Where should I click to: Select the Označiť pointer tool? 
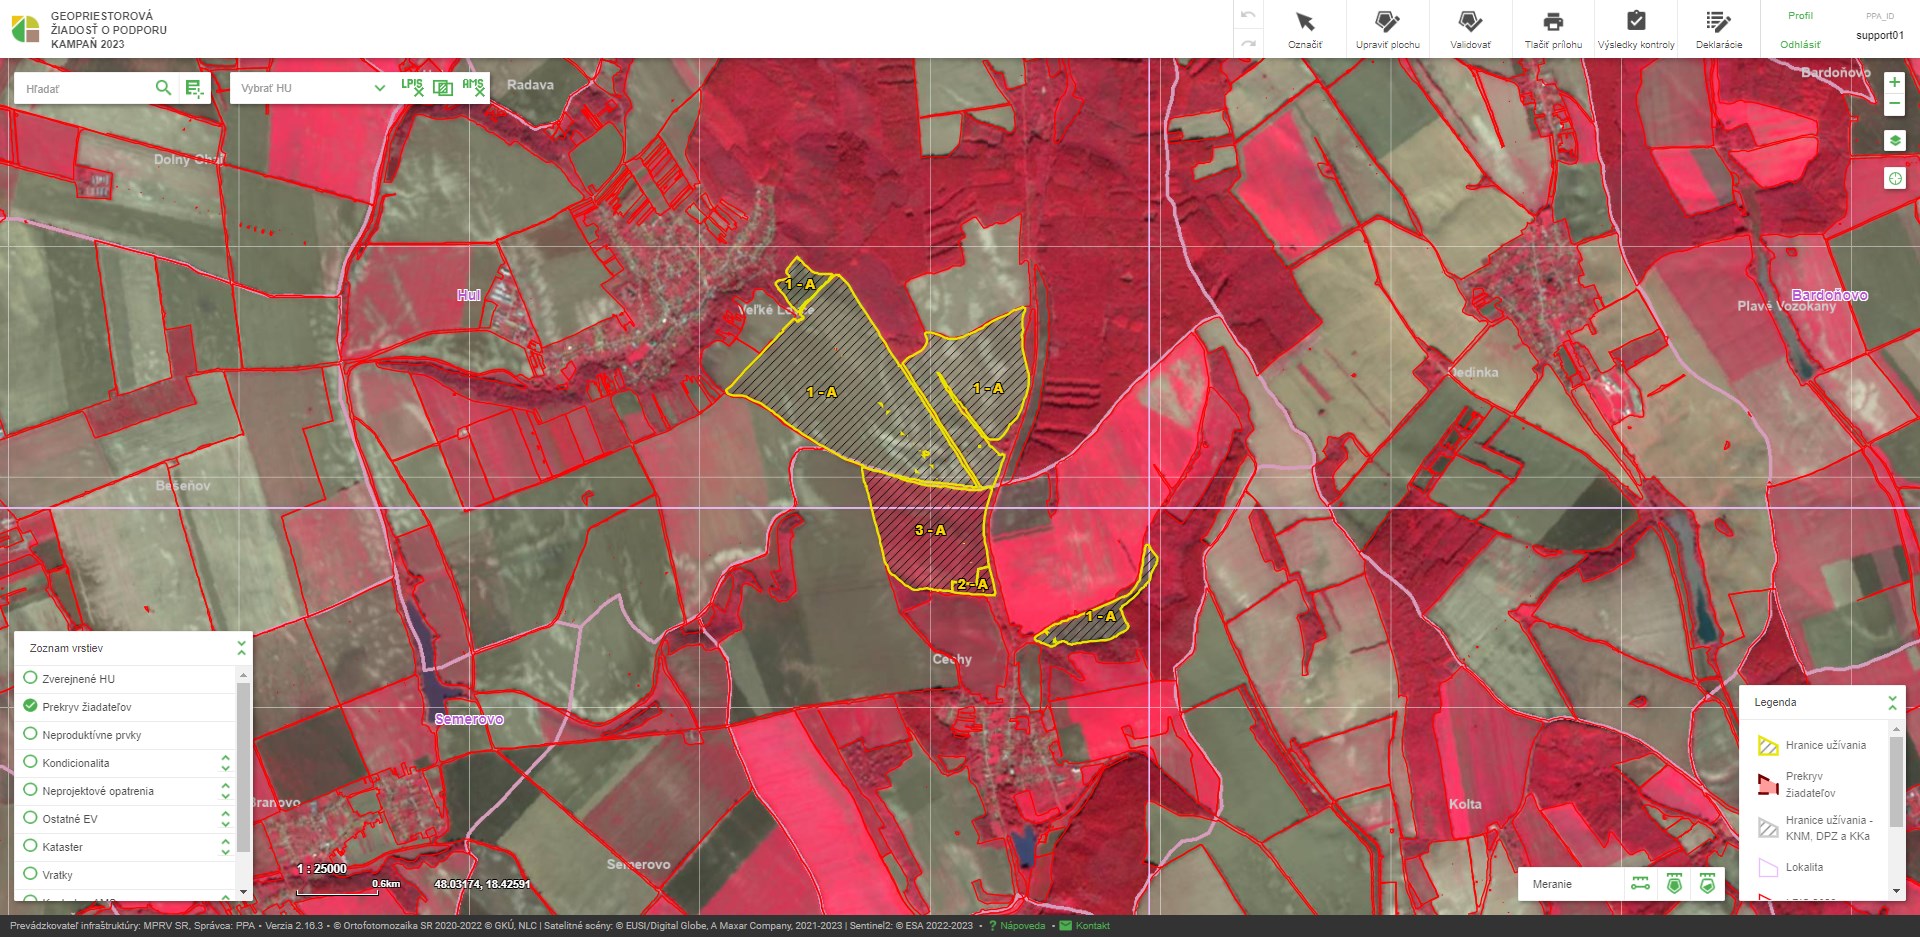[x=1305, y=28]
